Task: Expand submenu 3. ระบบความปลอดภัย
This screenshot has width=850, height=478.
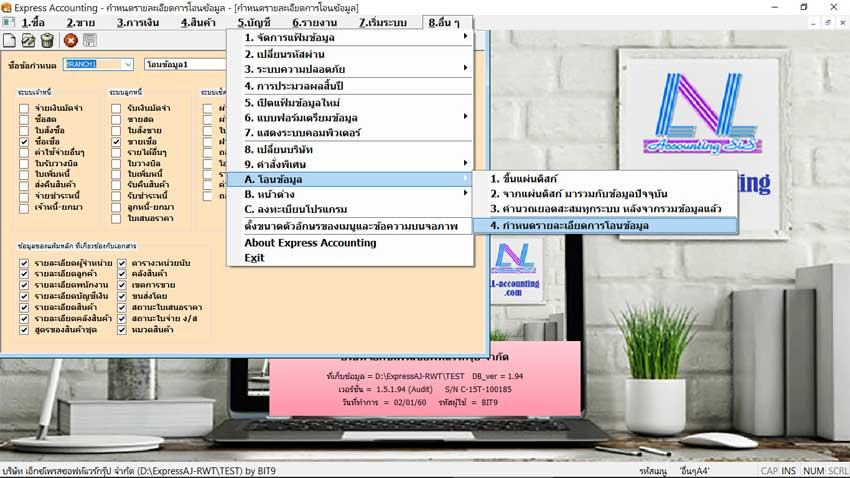Action: [350, 69]
